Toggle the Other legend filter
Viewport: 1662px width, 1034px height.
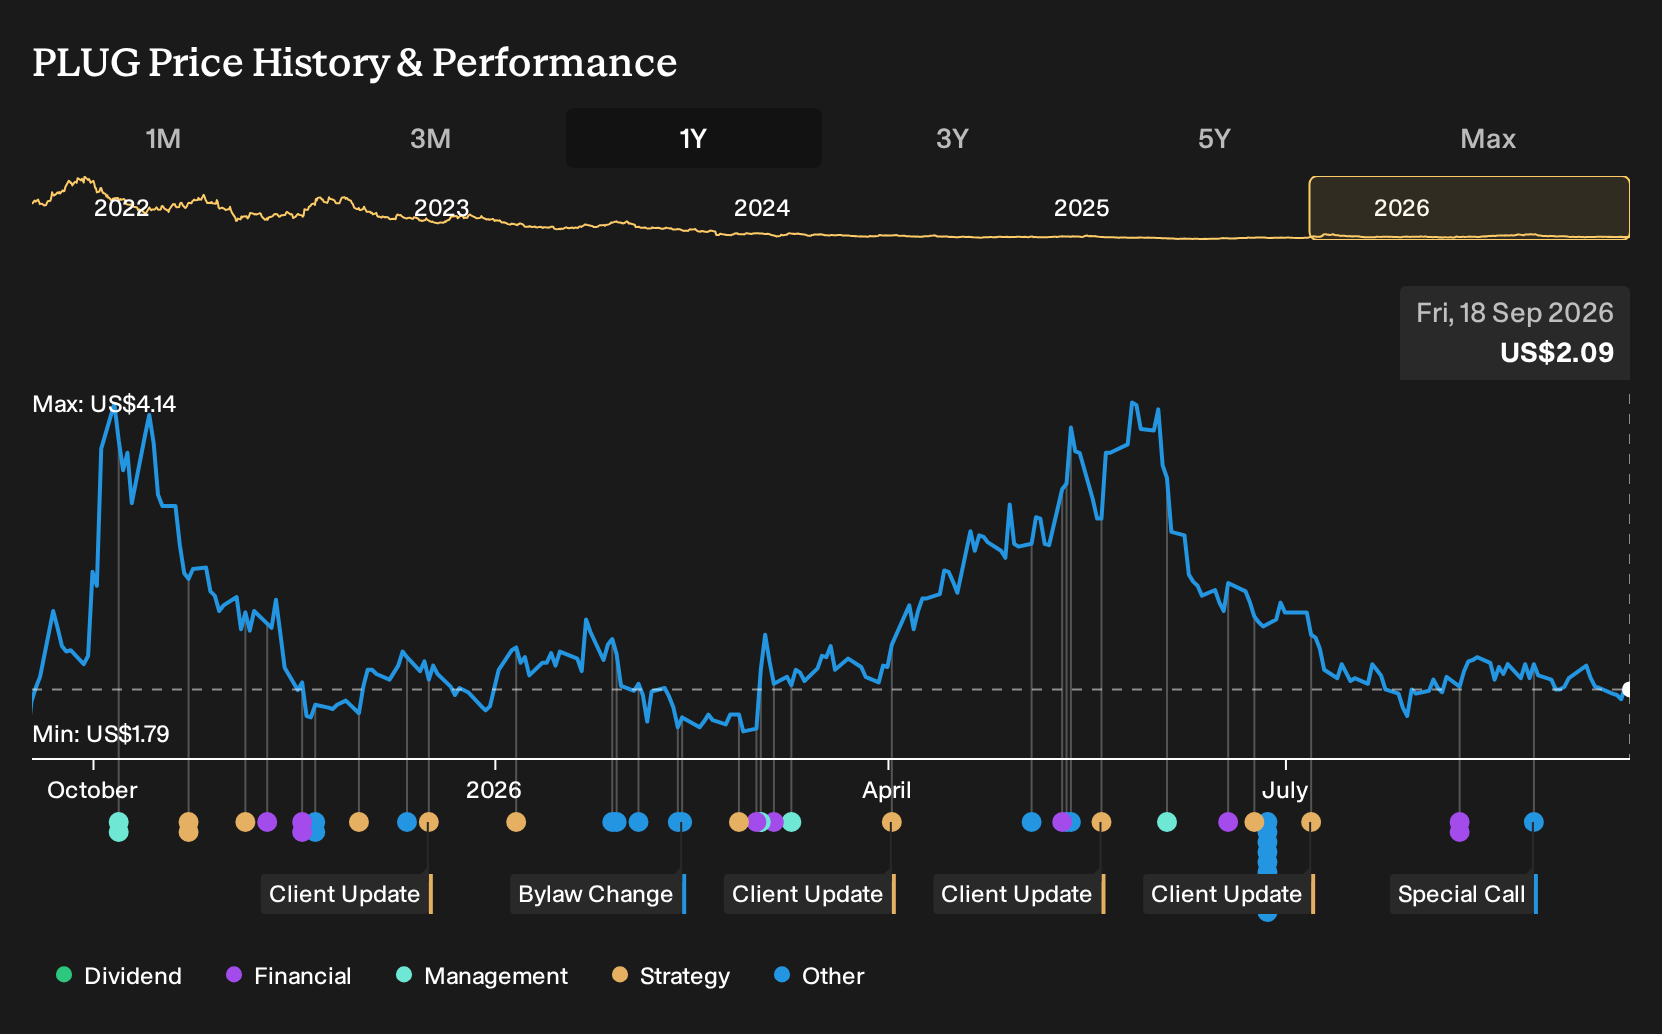[x=819, y=976]
